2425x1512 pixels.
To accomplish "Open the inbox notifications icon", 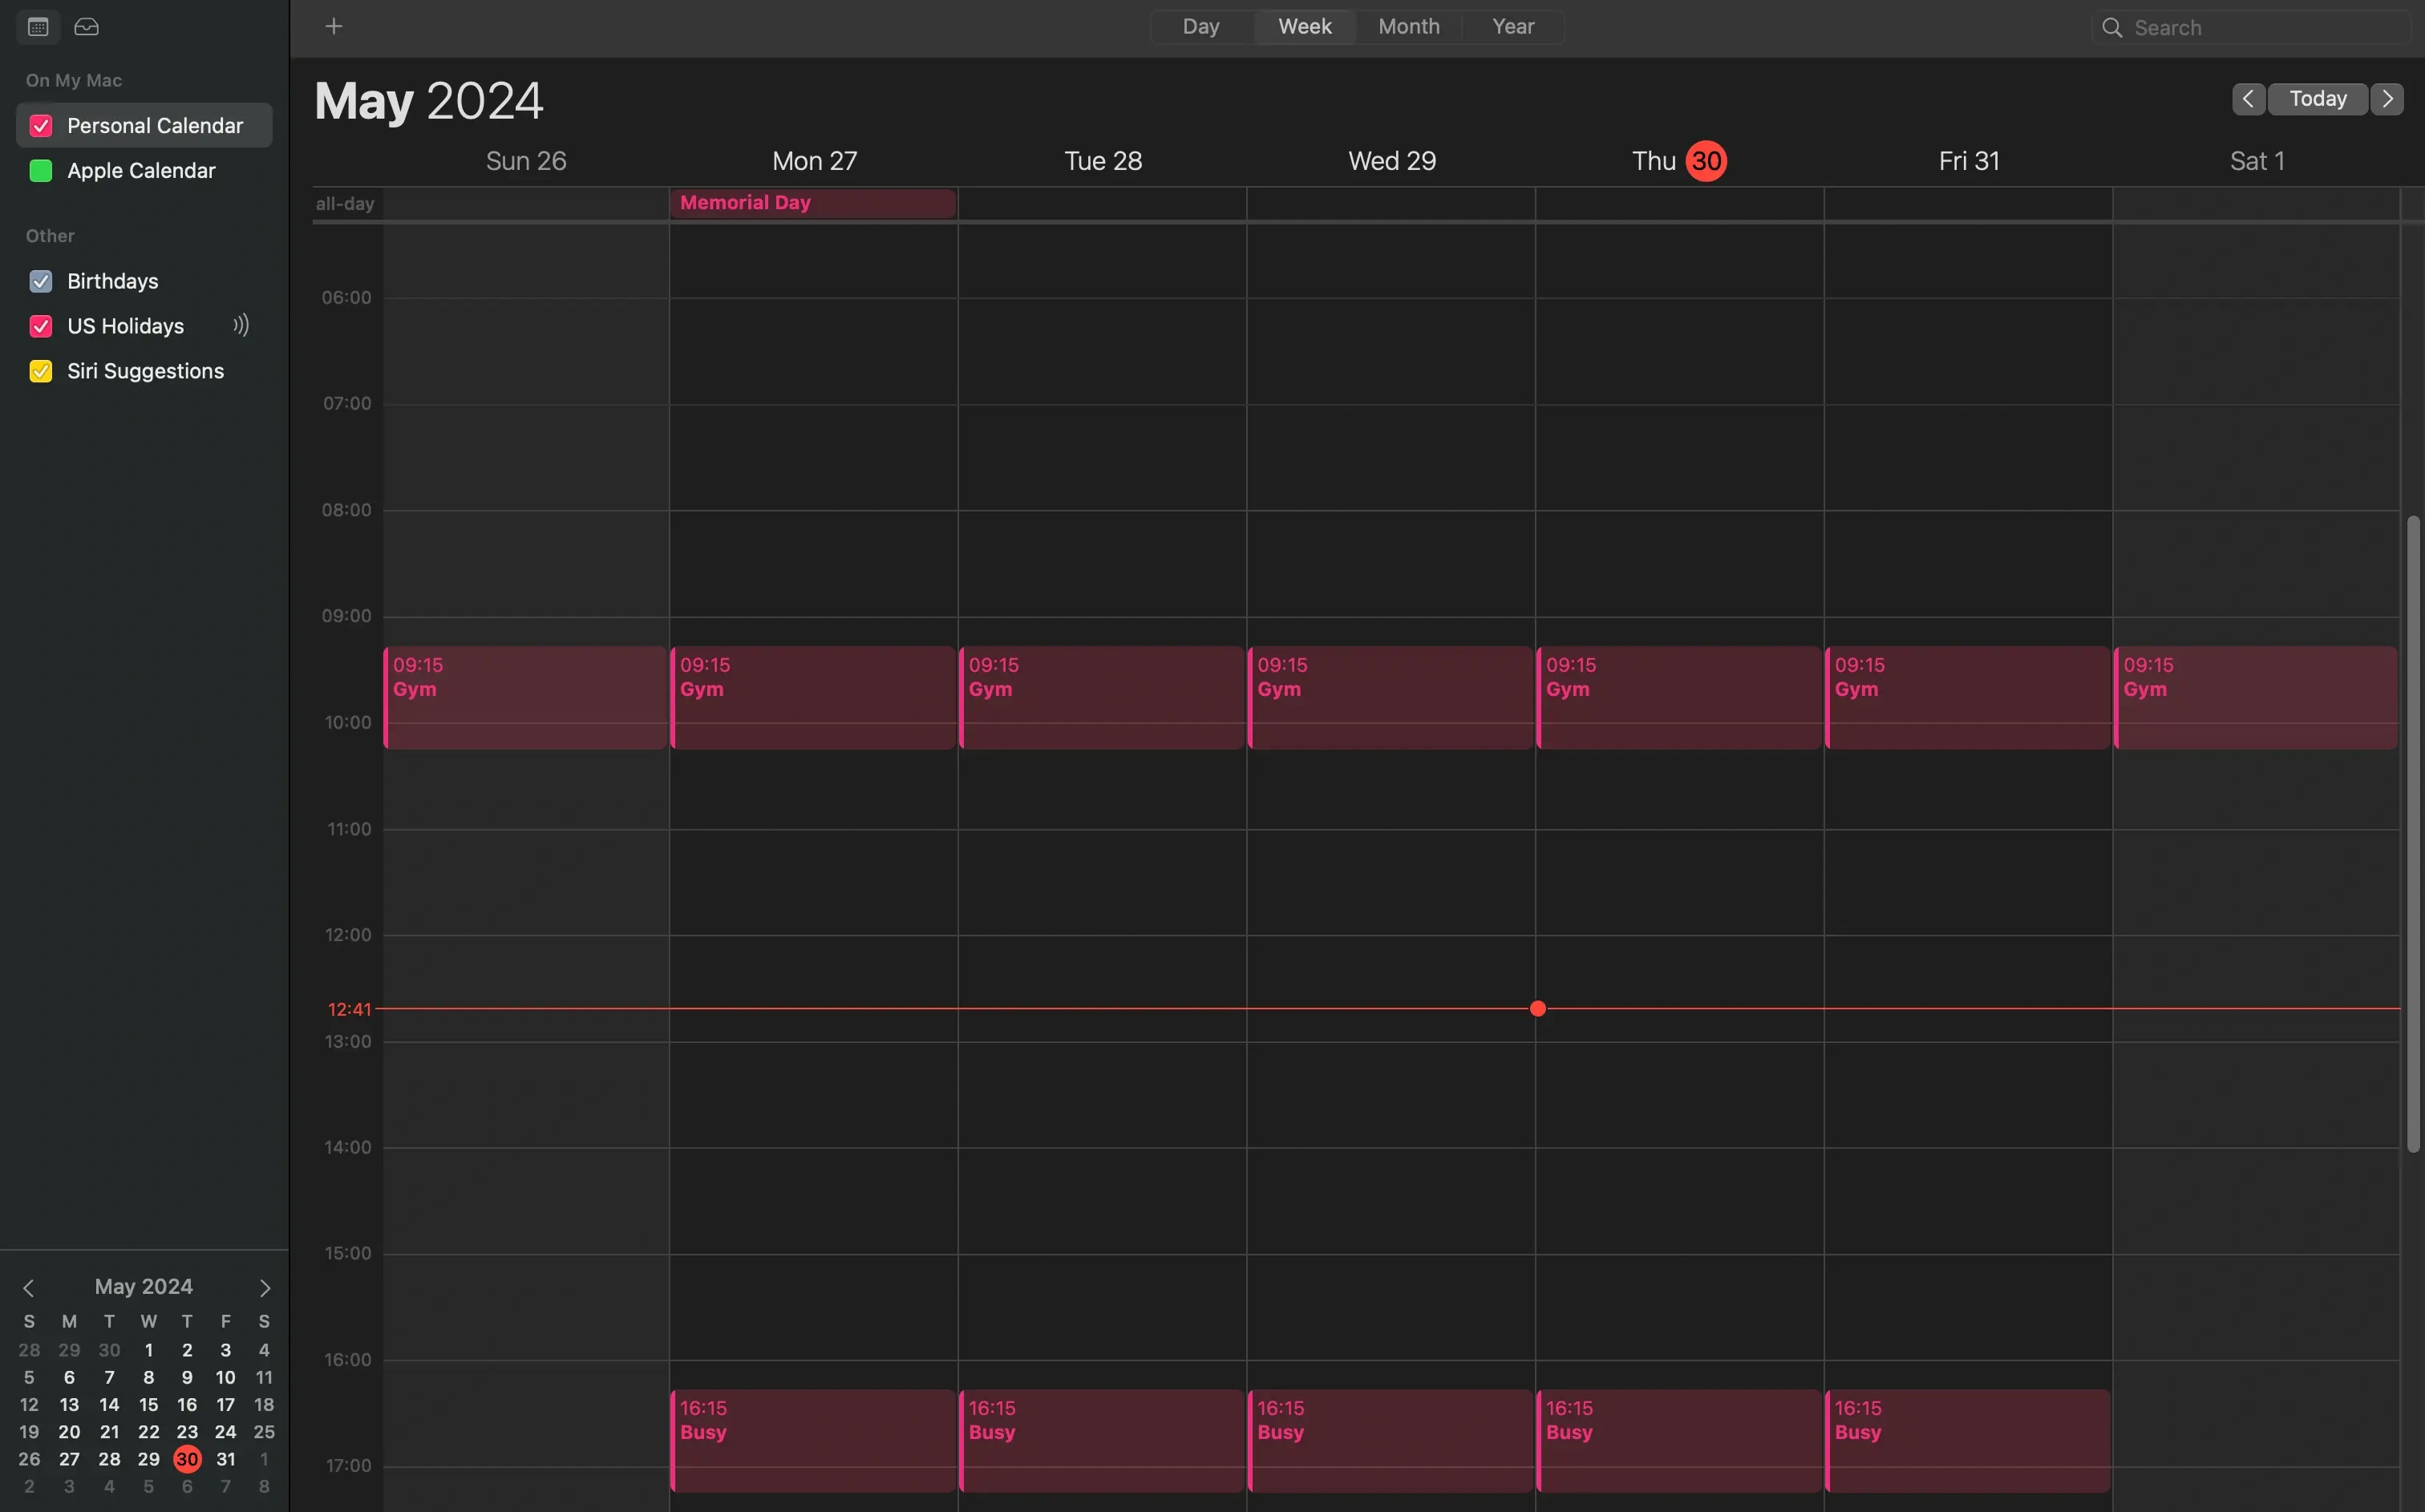I will pyautogui.click(x=87, y=27).
